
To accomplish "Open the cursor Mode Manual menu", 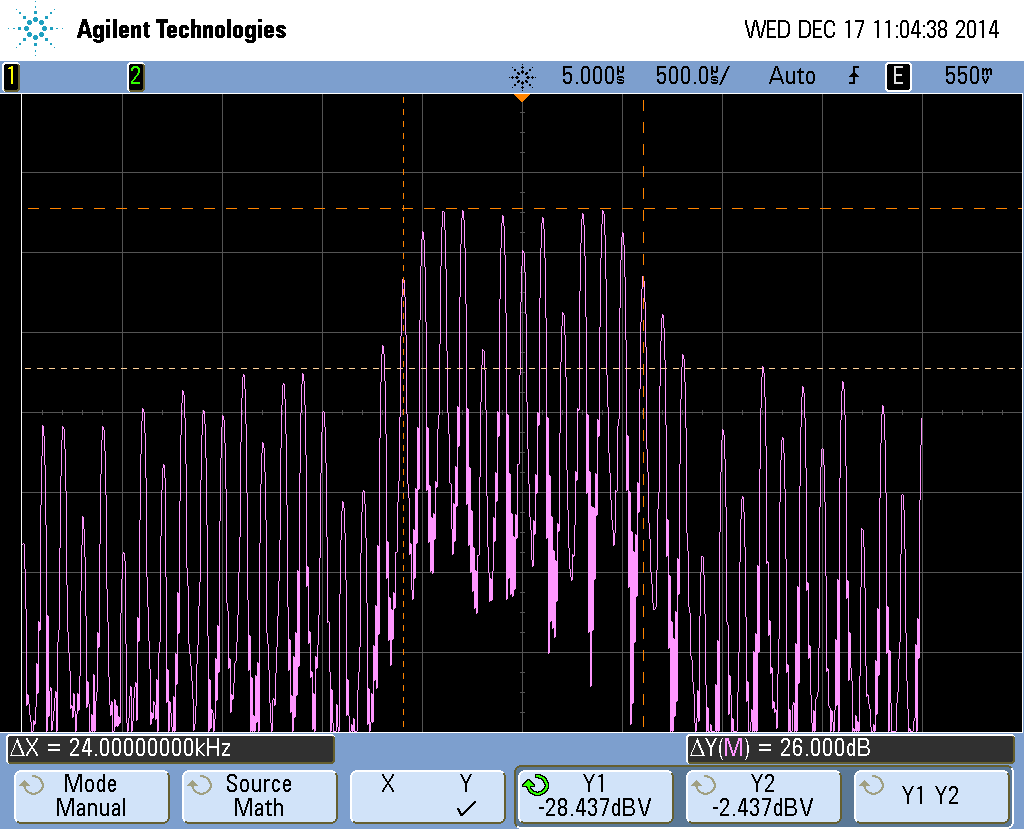I will pyautogui.click(x=90, y=796).
